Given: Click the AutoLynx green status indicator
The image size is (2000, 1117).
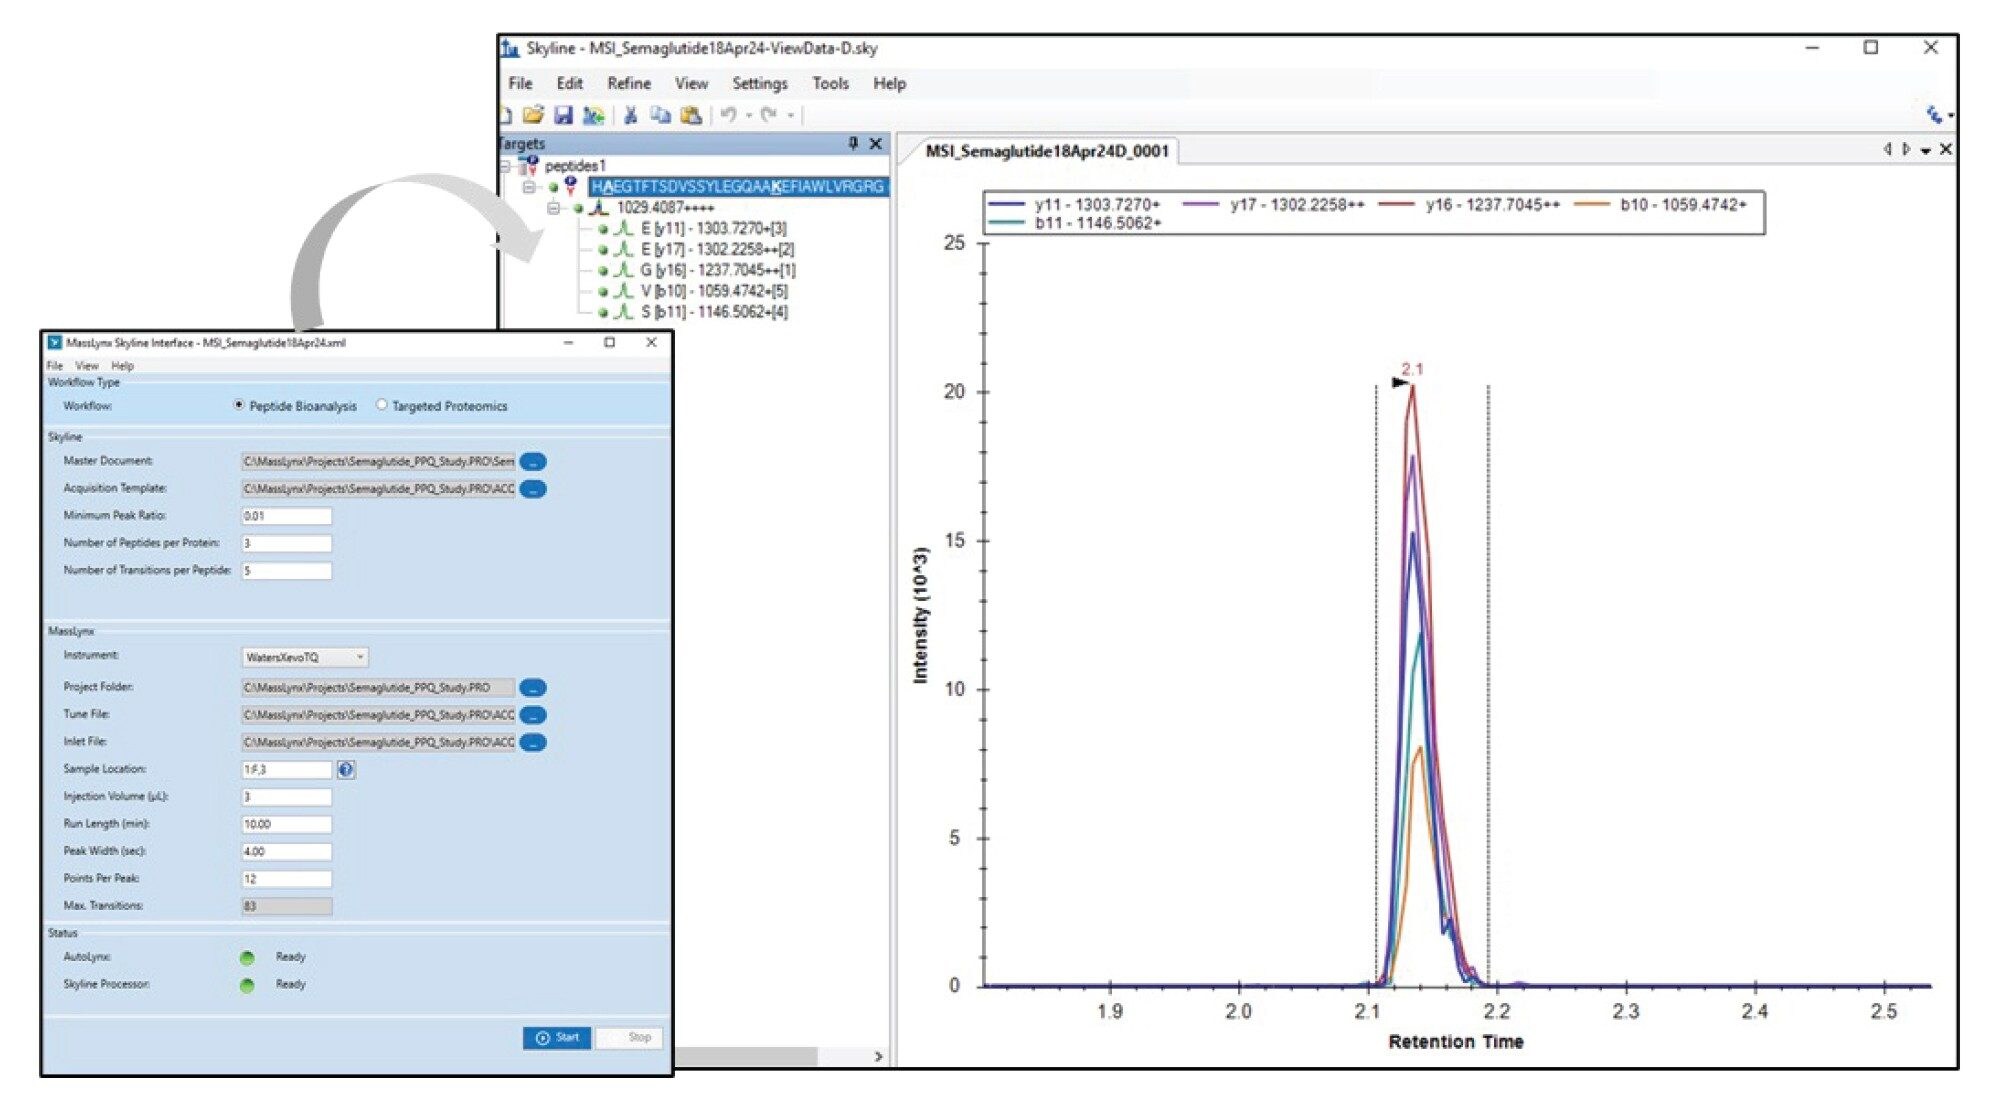Looking at the screenshot, I should tap(247, 958).
